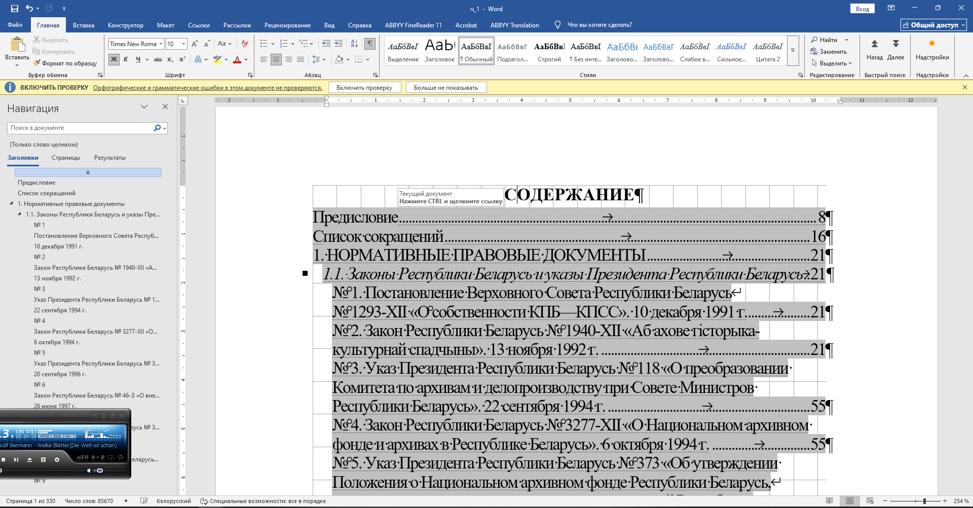
Task: Toggle show paragraph marks (¶)
Action: click(370, 43)
